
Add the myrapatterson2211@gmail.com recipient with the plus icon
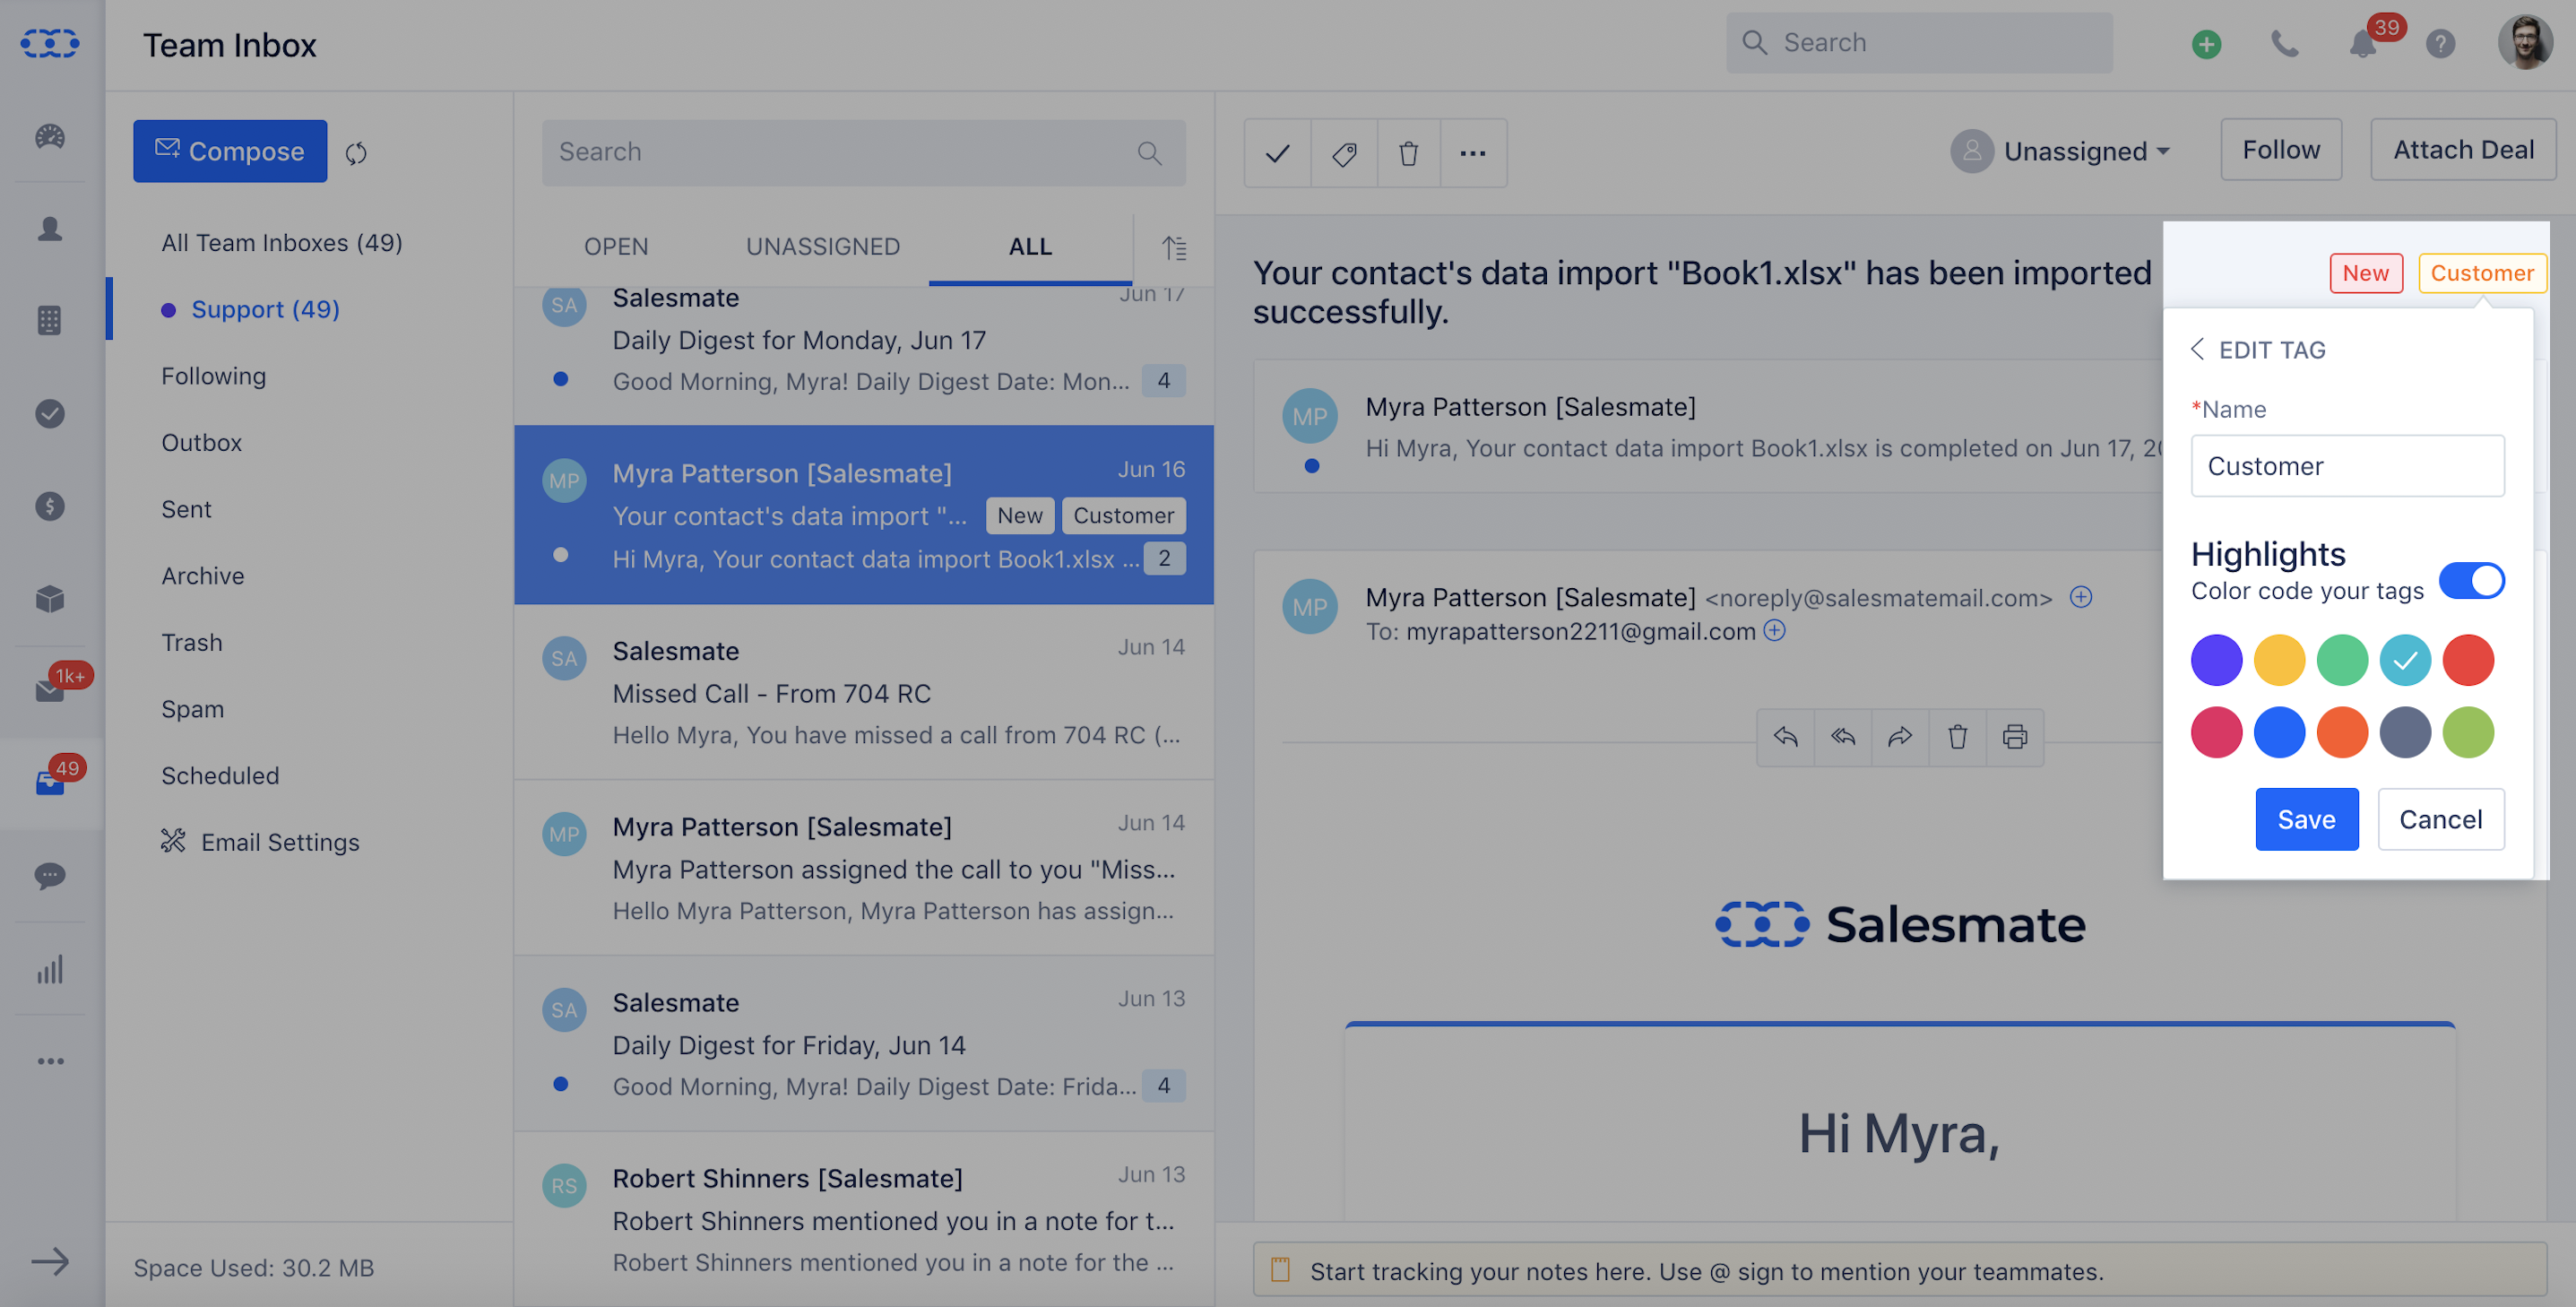point(1774,630)
